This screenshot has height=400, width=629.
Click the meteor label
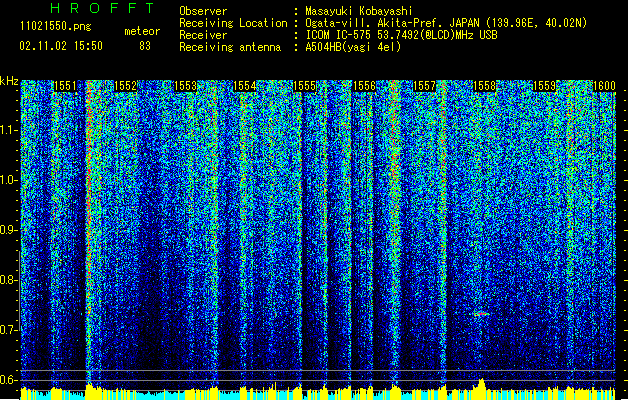142,31
